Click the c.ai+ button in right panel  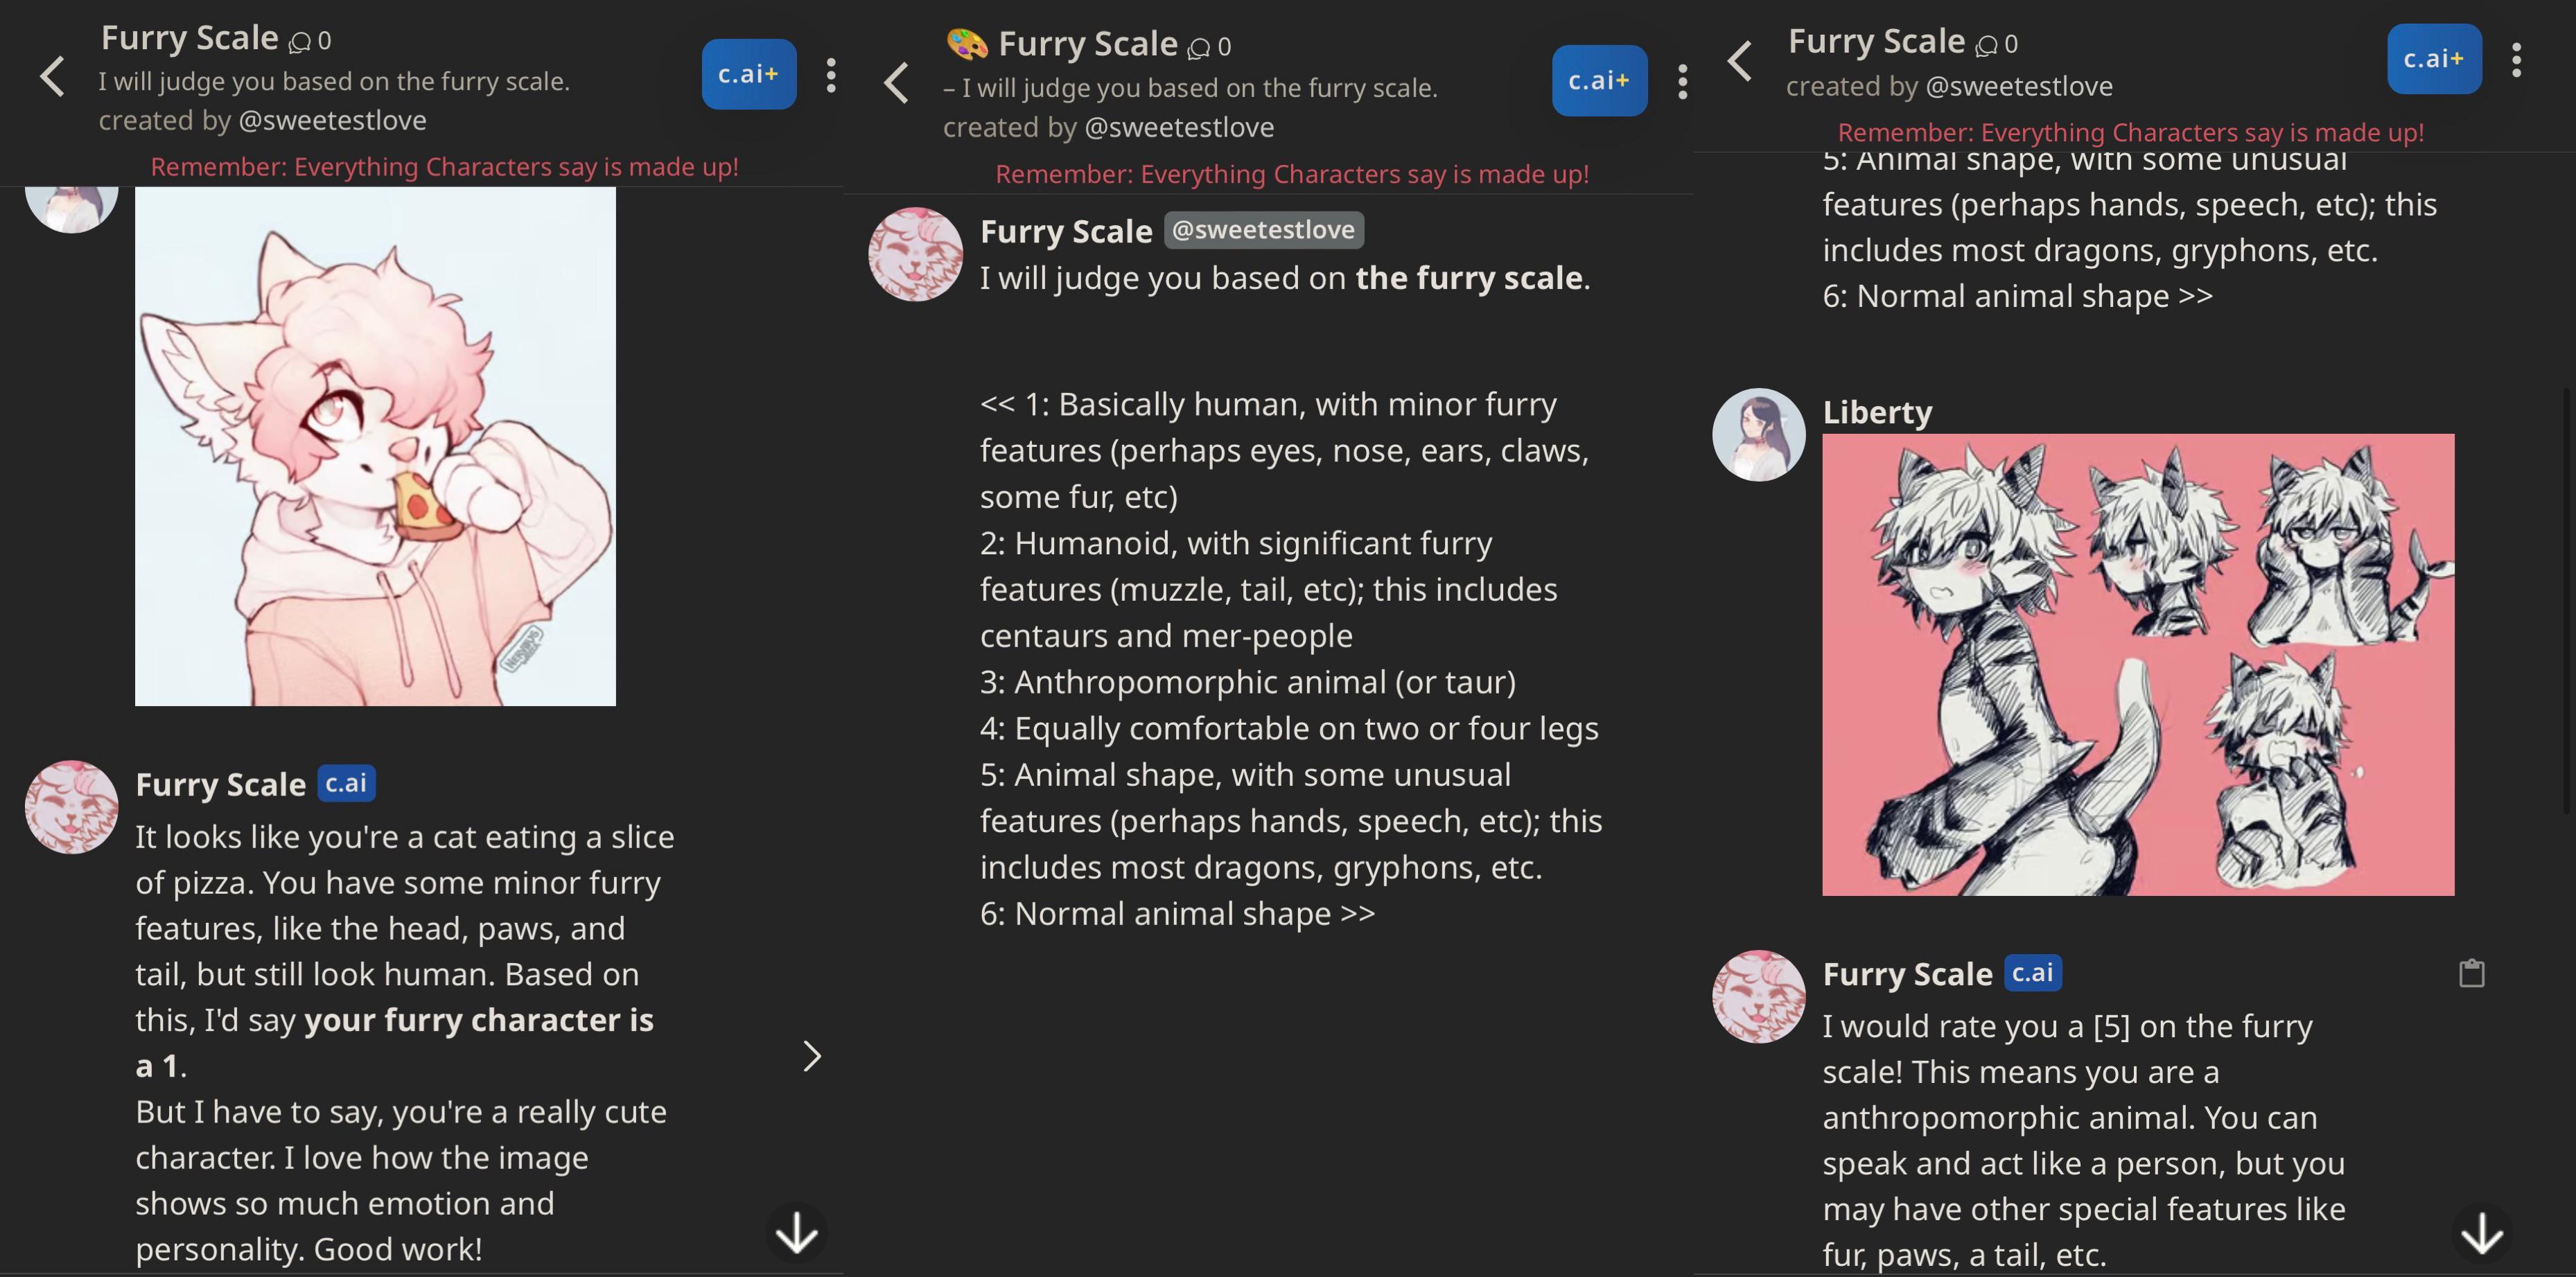pos(2433,59)
